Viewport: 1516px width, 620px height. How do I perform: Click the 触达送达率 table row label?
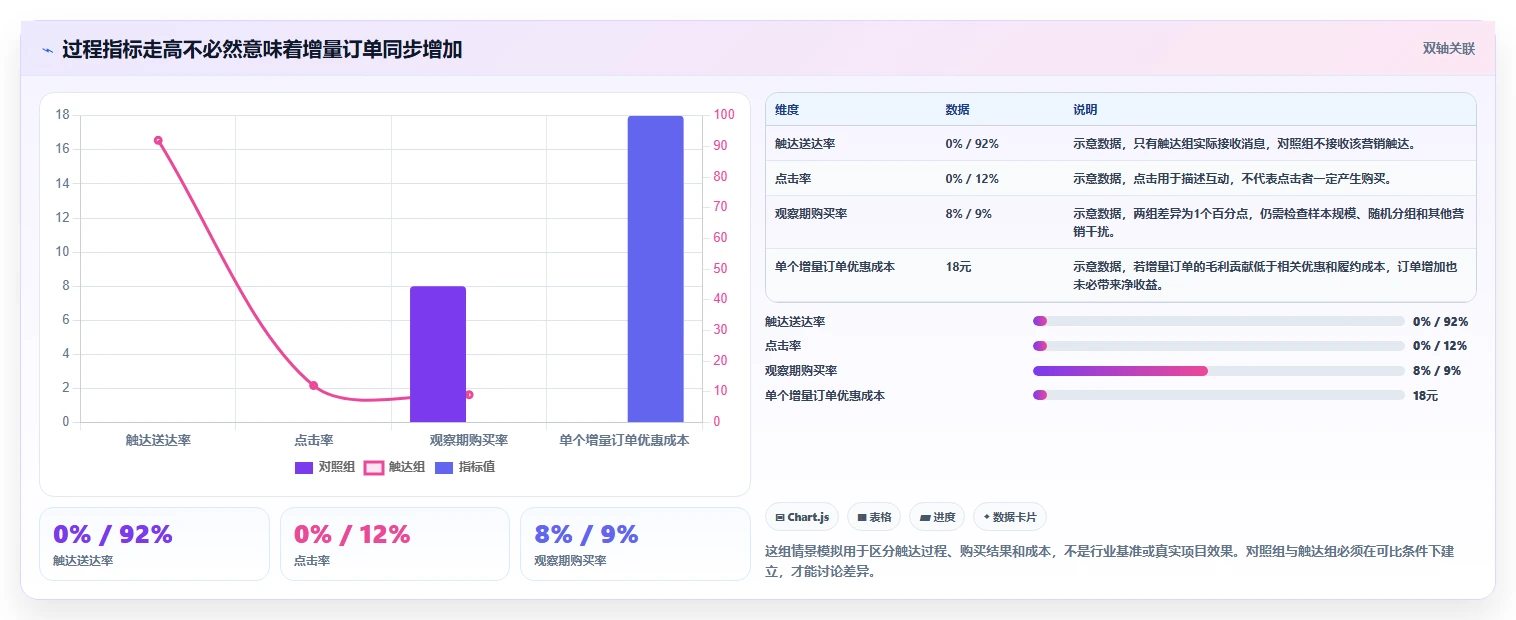coord(805,144)
